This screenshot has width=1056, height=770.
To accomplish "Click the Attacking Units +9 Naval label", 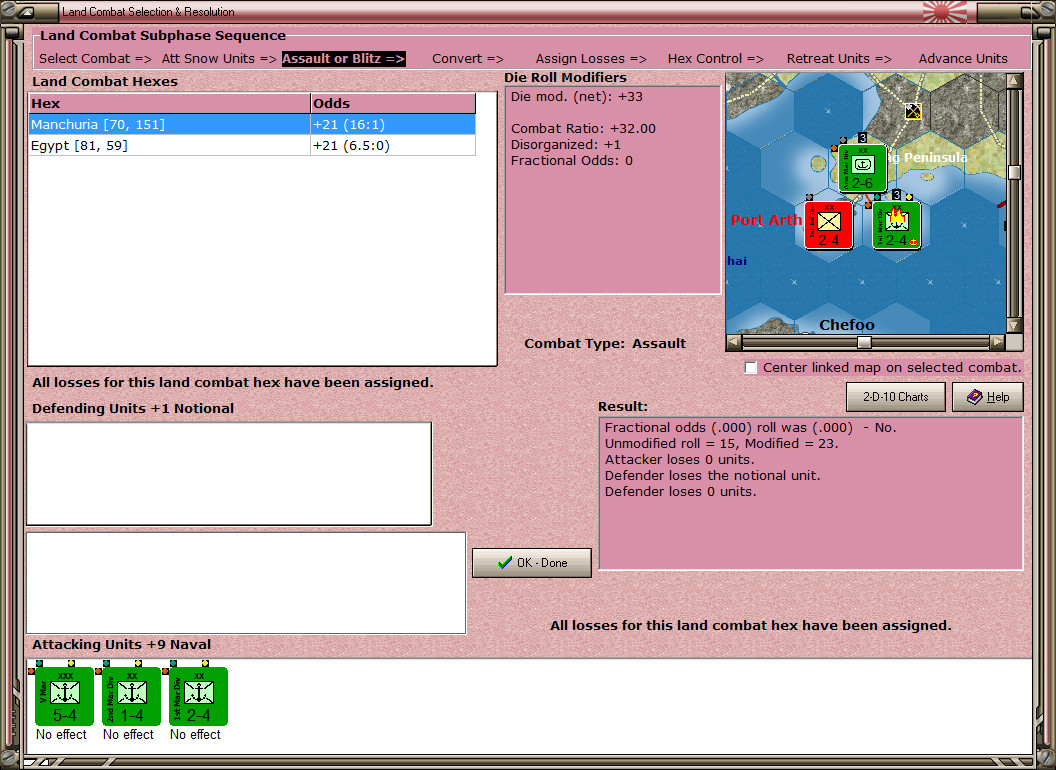I will coord(121,645).
